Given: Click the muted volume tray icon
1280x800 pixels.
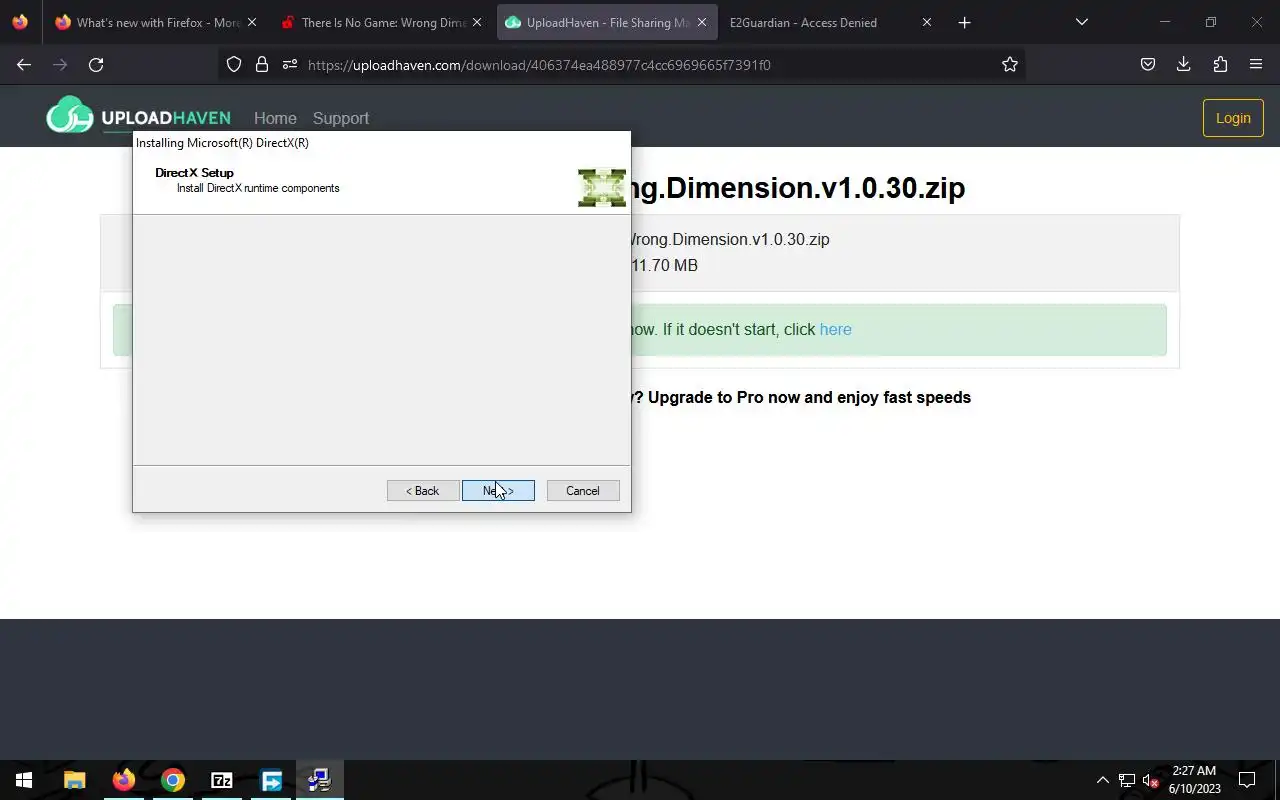Looking at the screenshot, I should point(1151,780).
